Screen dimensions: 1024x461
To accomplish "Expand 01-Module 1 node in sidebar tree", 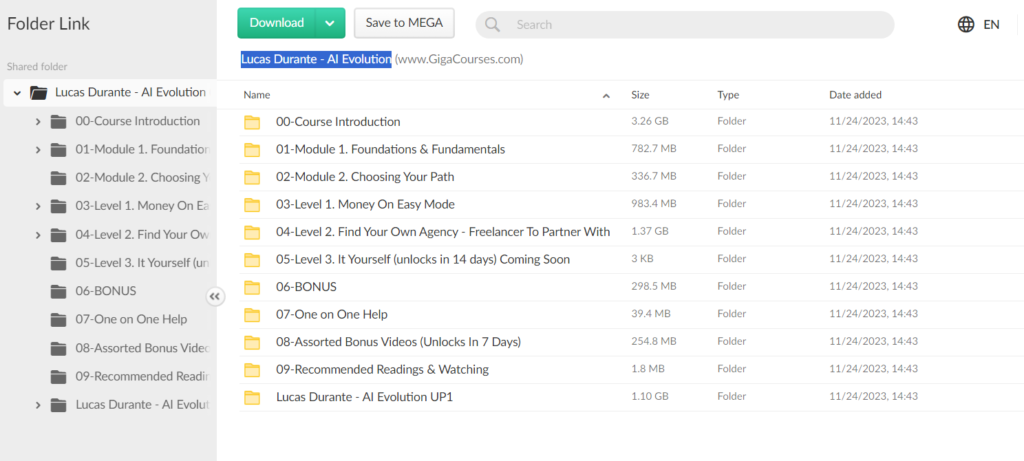I will point(38,150).
